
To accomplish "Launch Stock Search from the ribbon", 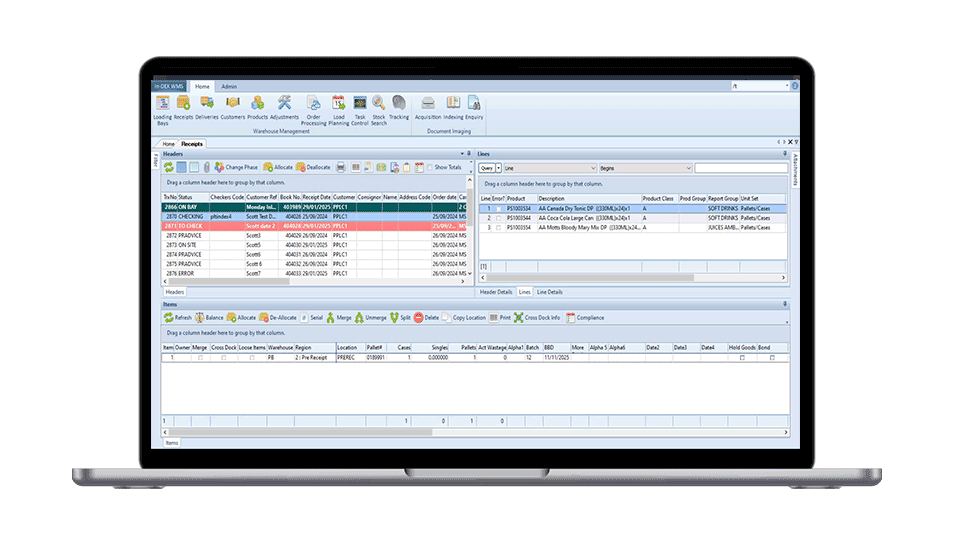I will [x=379, y=103].
